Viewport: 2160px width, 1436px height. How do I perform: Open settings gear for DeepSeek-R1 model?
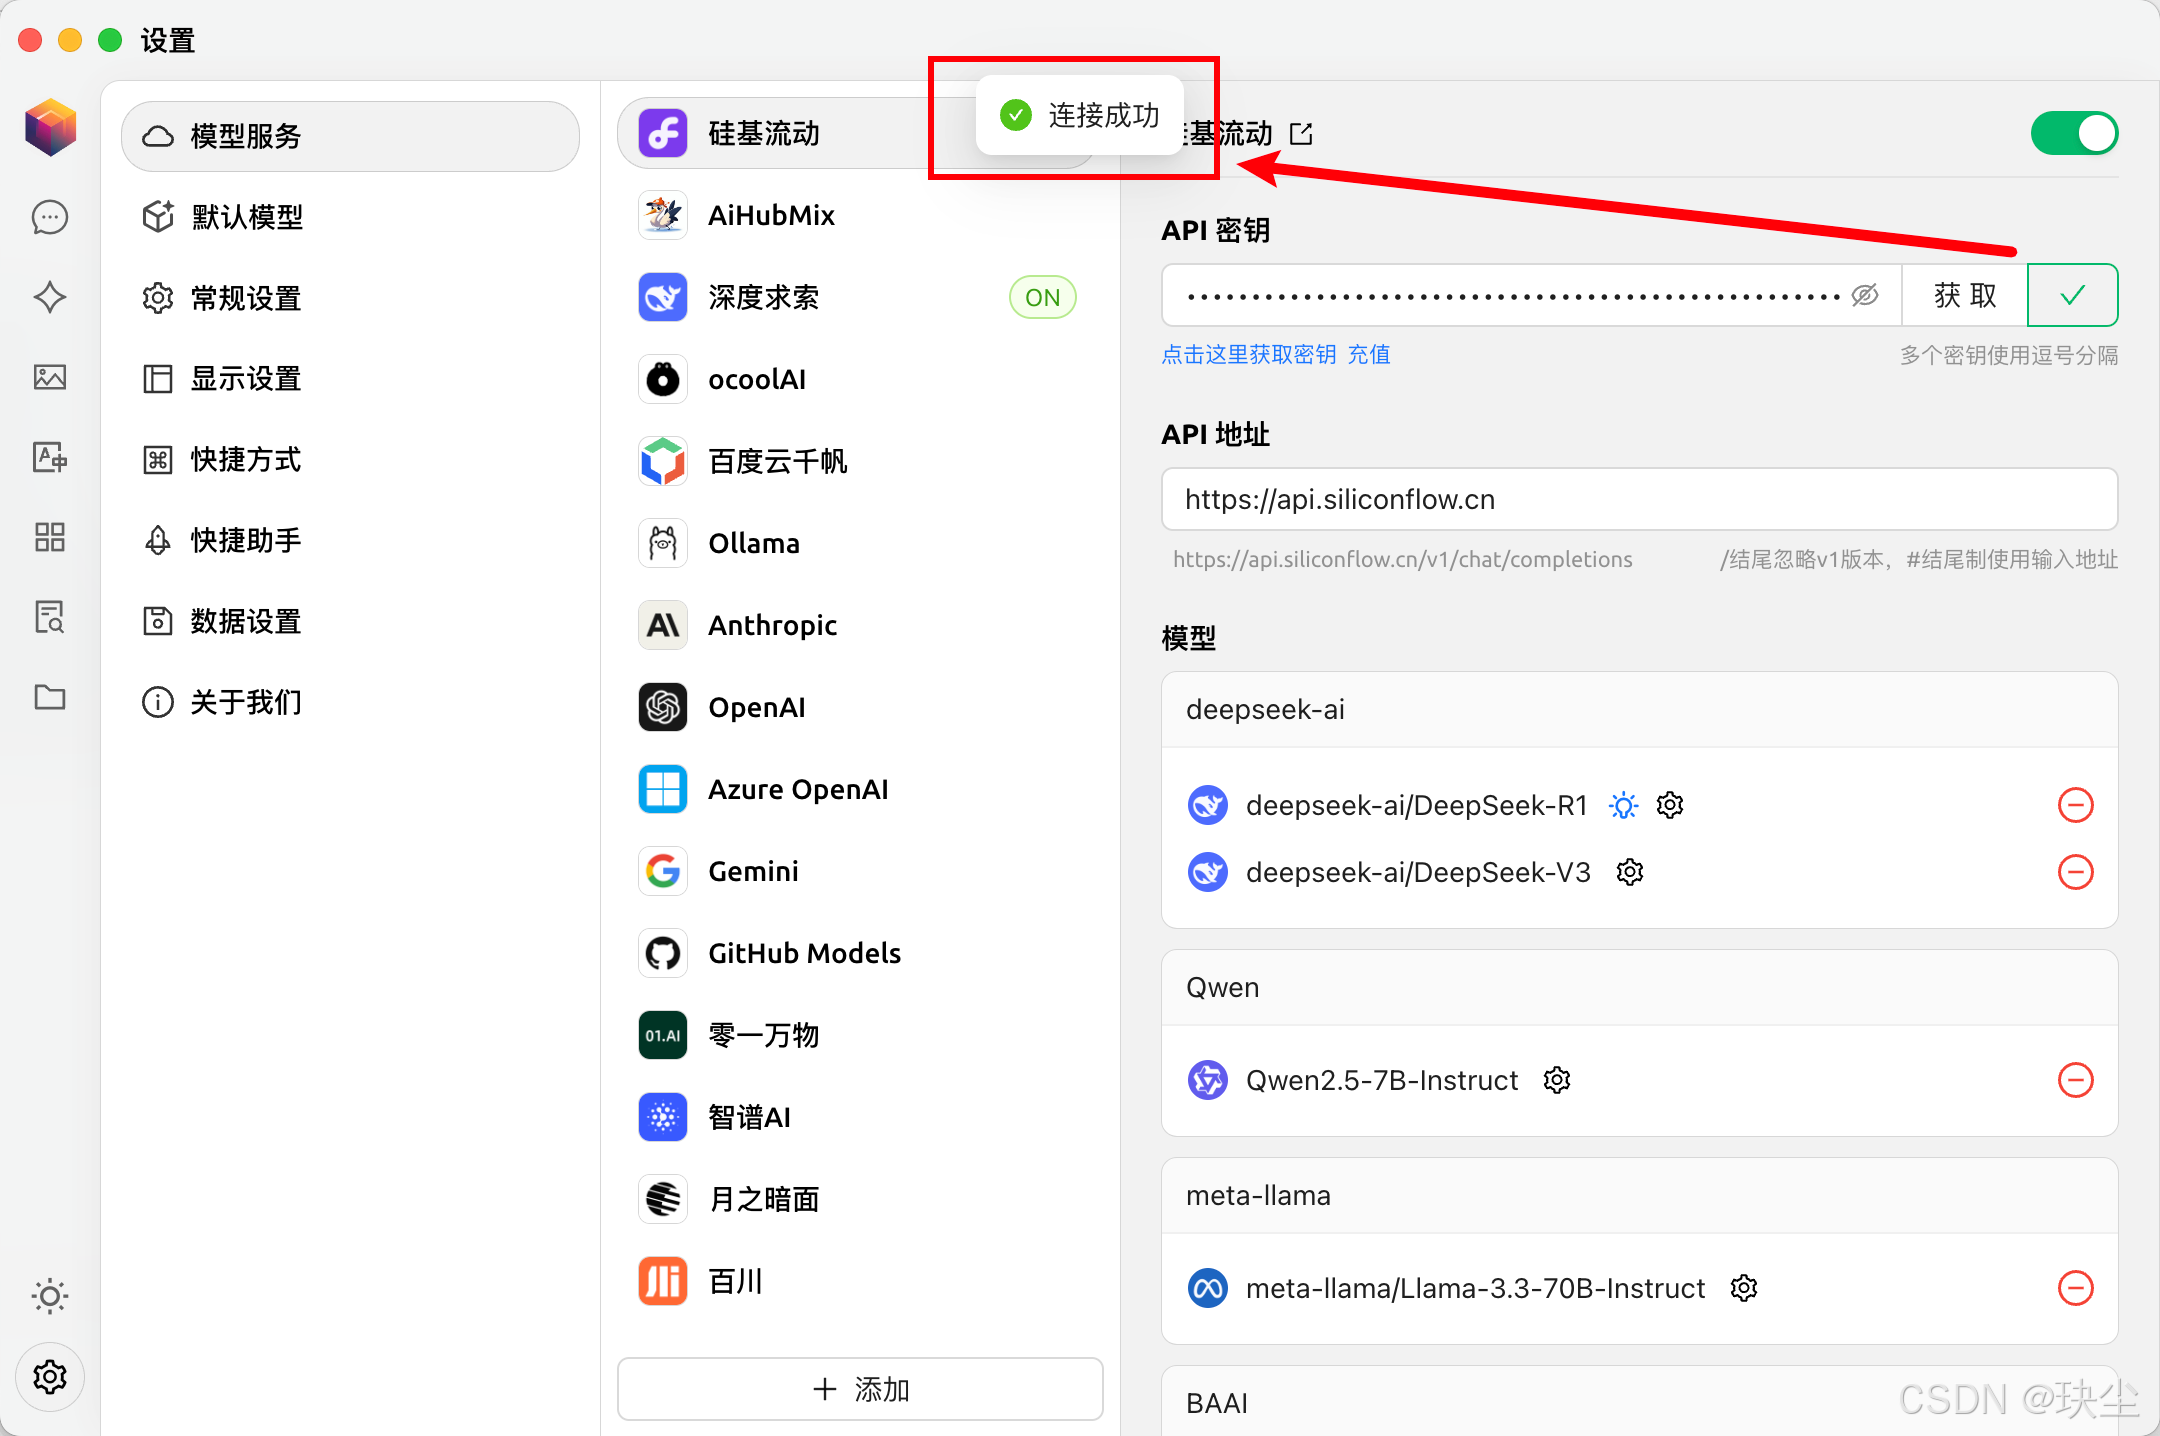coord(1670,805)
